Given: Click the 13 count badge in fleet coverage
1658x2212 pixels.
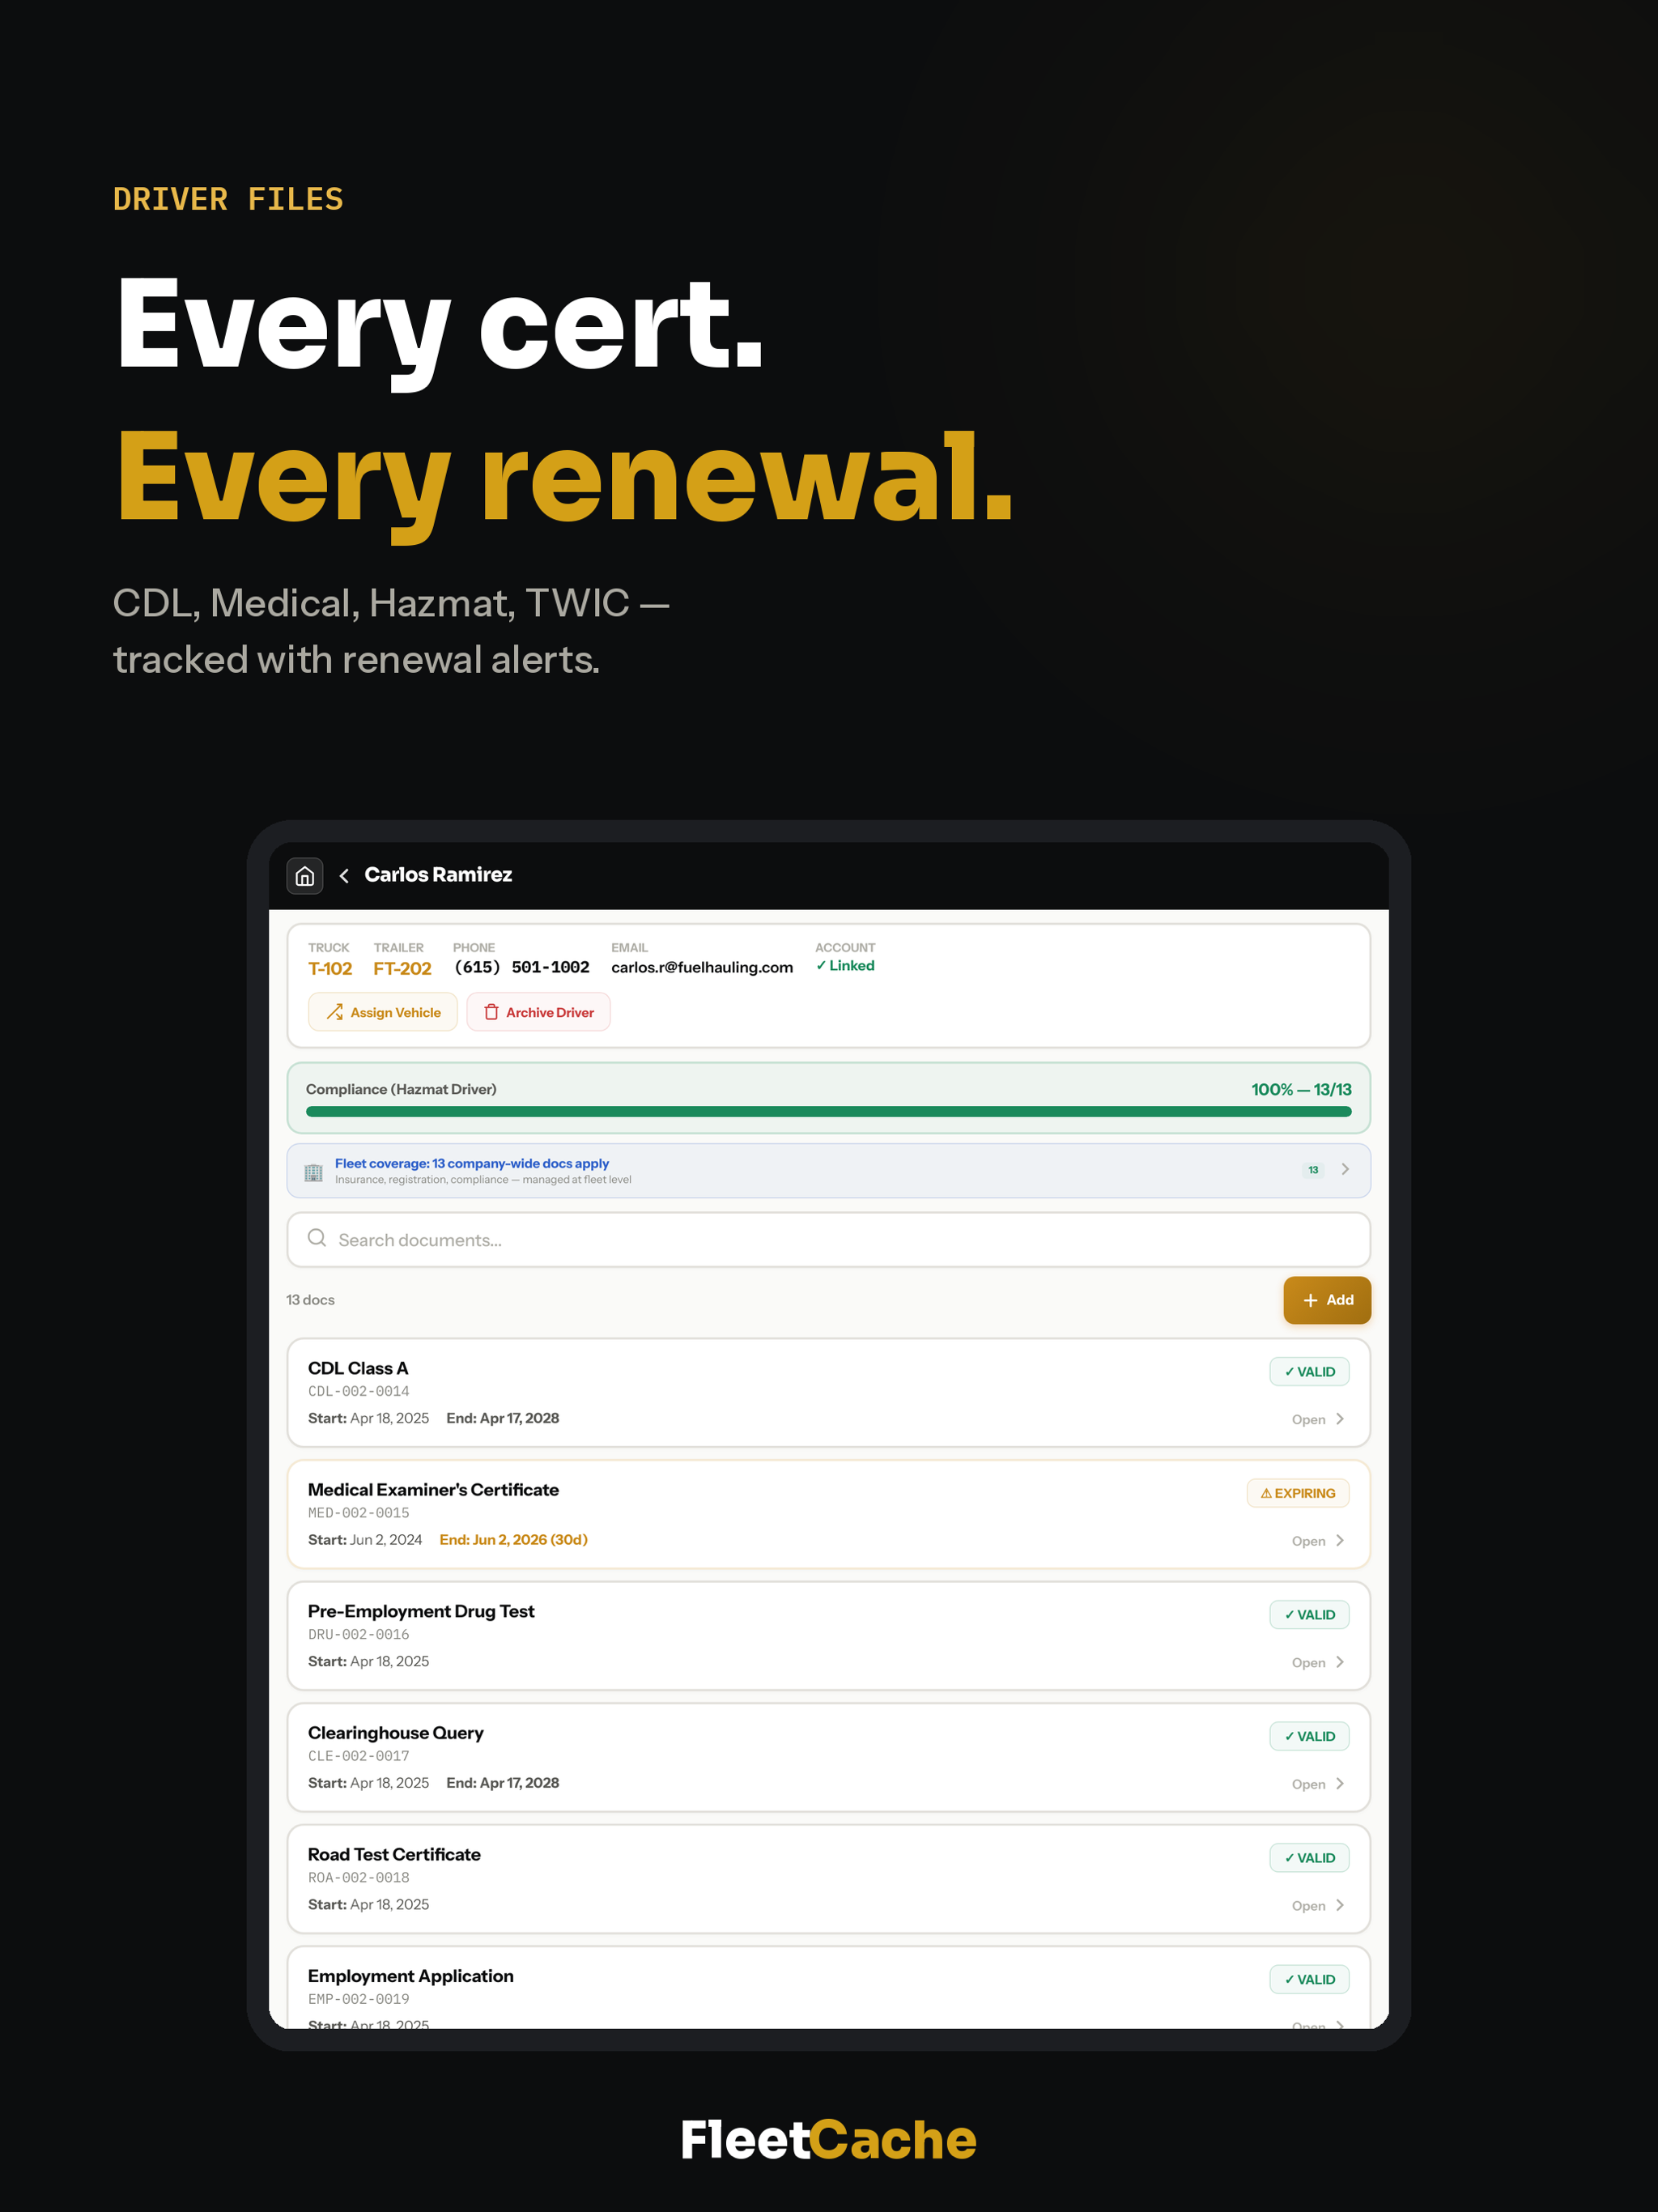Looking at the screenshot, I should pos(1313,1170).
